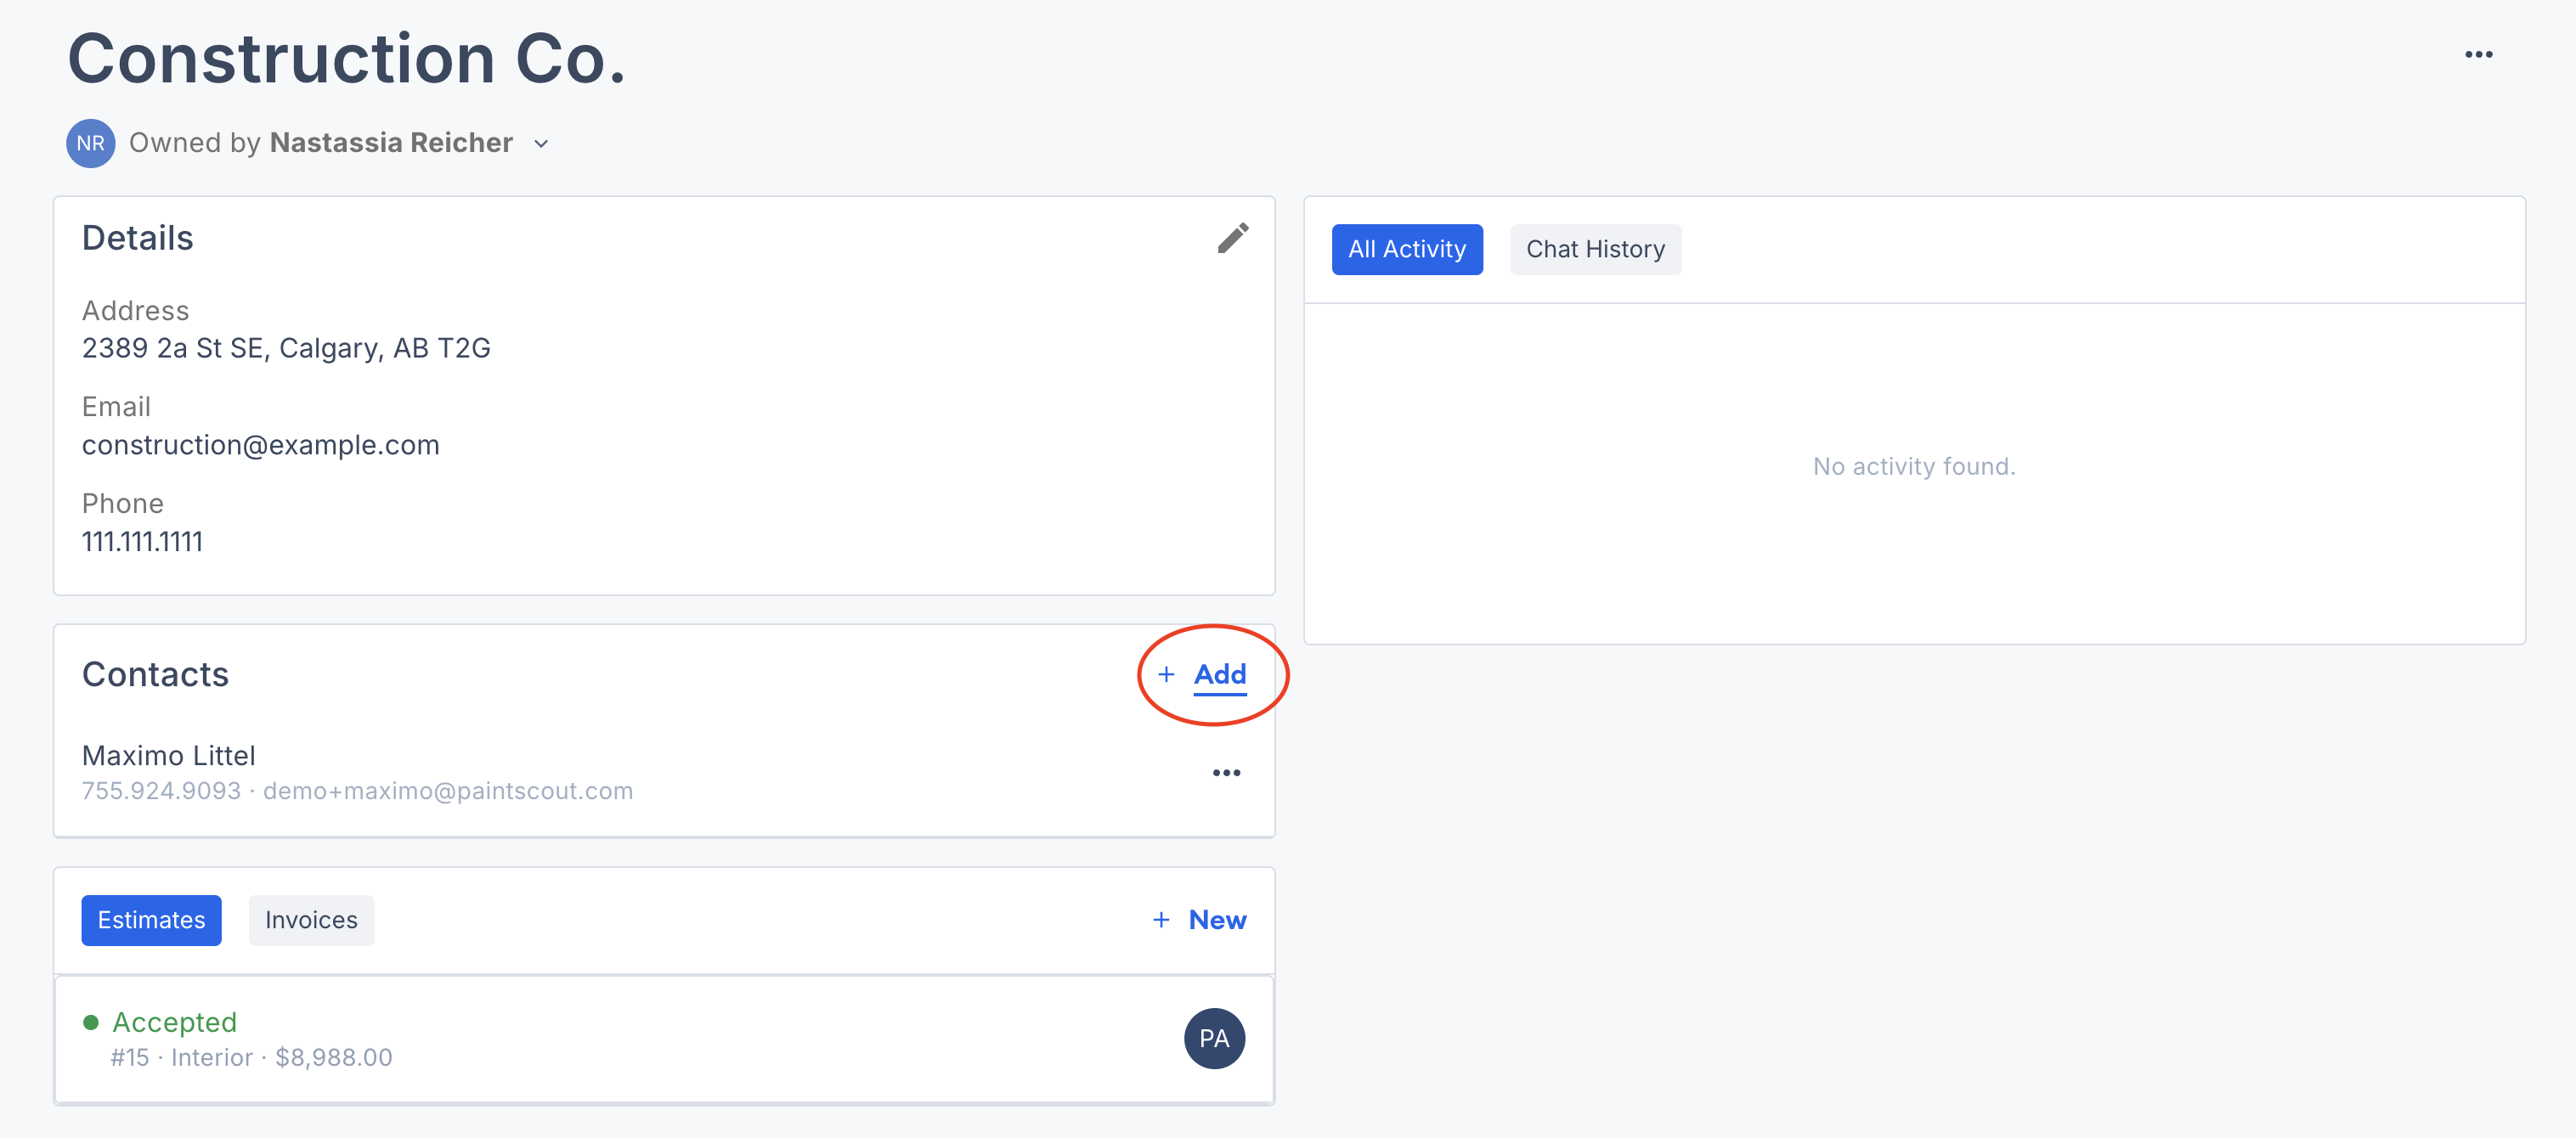
Task: Click the Construction Co. page title
Action: [x=346, y=58]
